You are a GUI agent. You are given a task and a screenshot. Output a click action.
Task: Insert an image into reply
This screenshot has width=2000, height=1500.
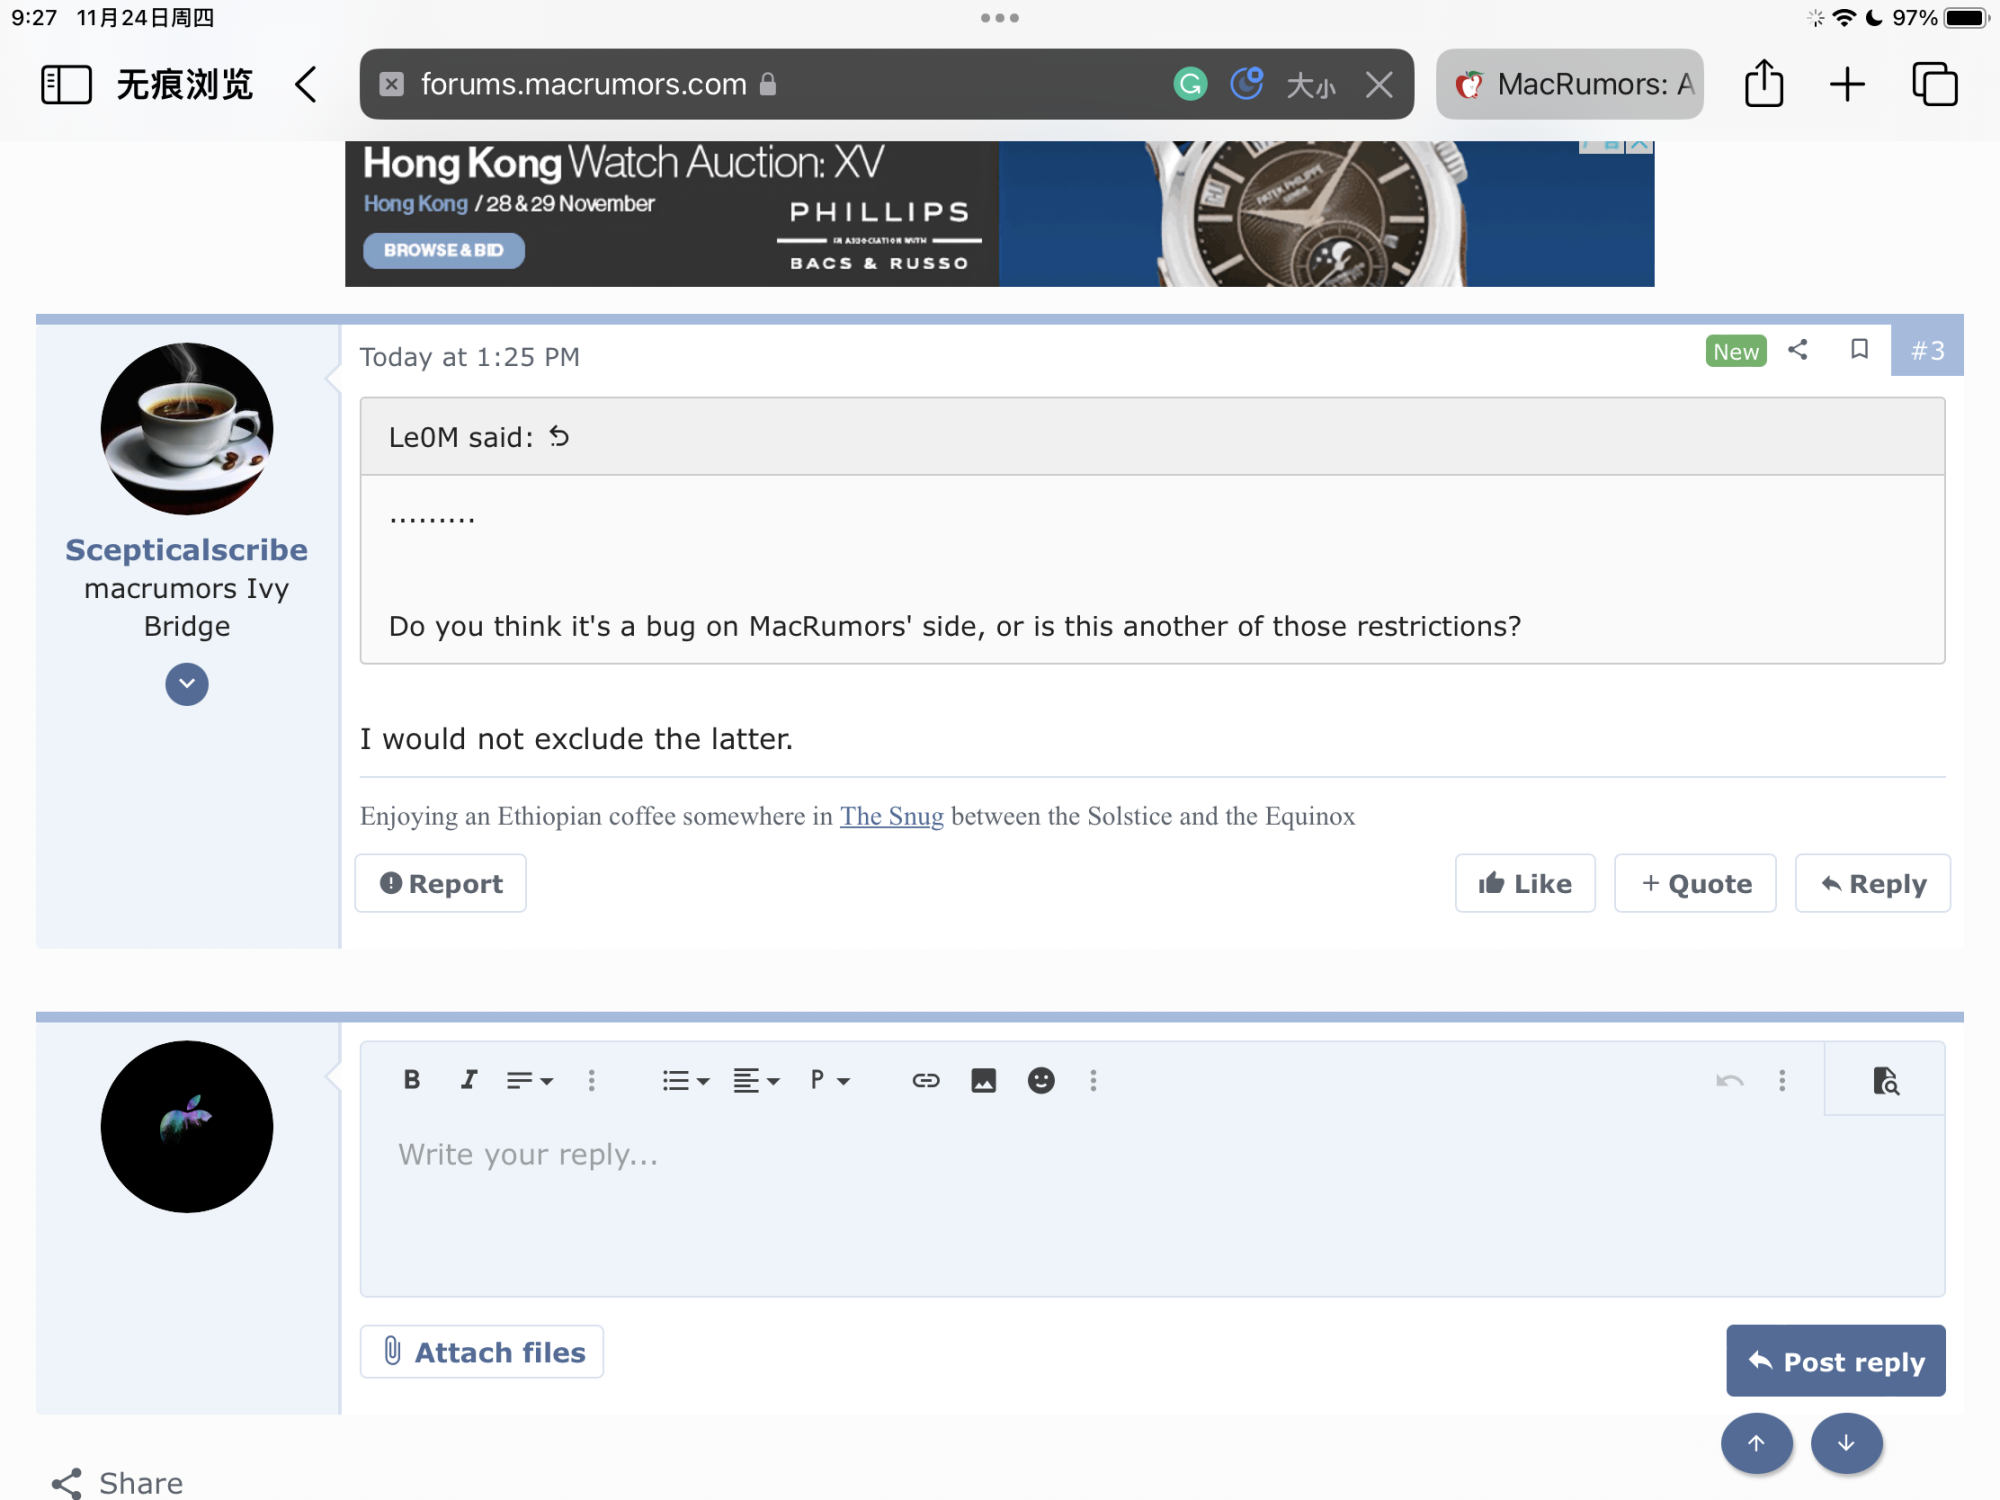[x=983, y=1080]
